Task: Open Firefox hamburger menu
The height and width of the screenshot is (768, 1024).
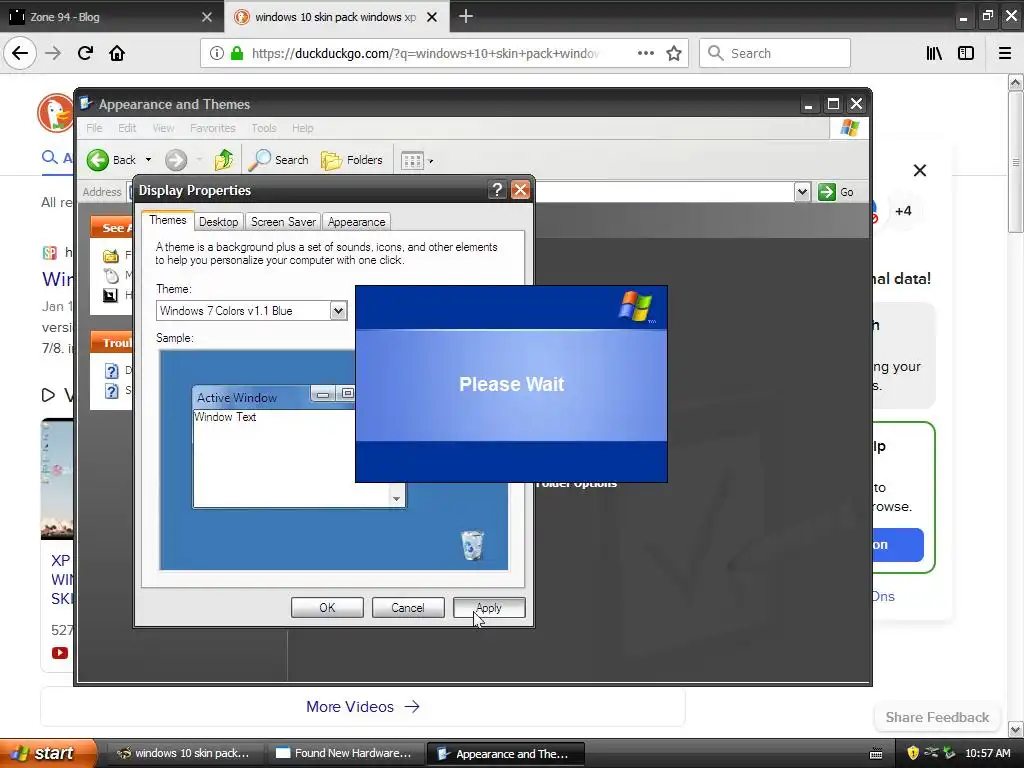Action: tap(1005, 53)
